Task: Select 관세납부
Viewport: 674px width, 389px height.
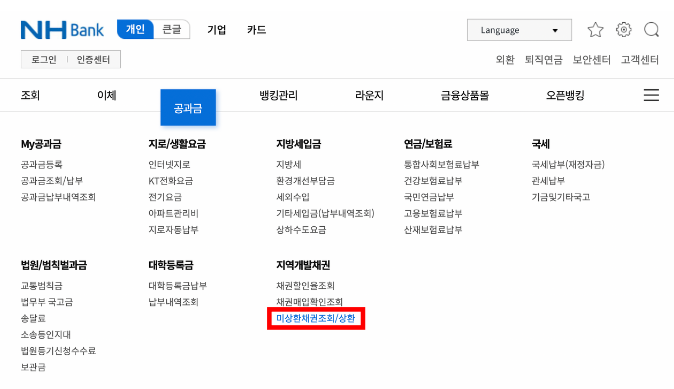Action: 548,181
